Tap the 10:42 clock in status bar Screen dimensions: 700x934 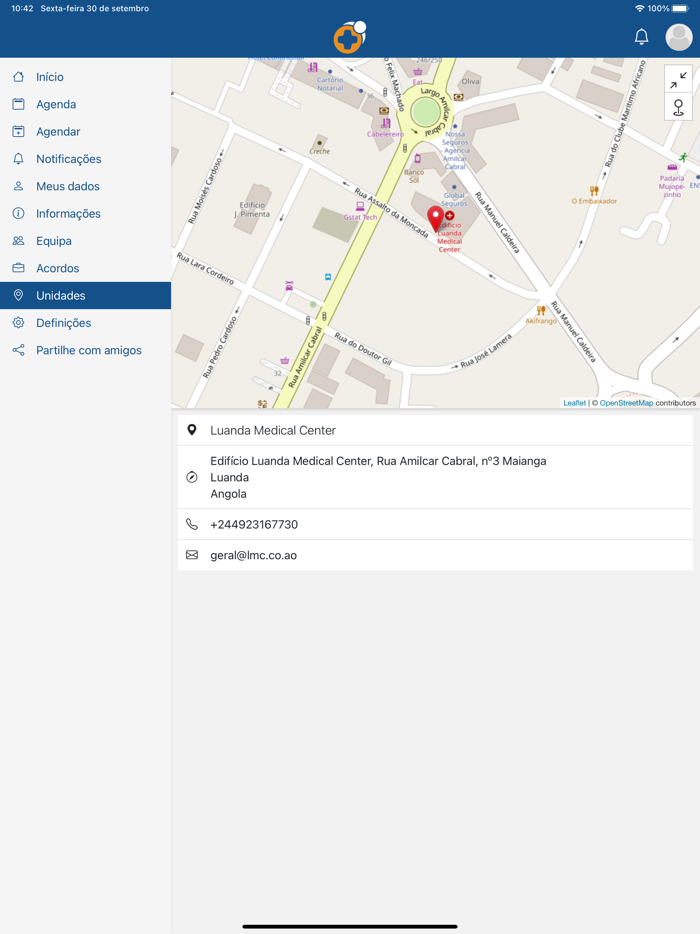click(22, 8)
